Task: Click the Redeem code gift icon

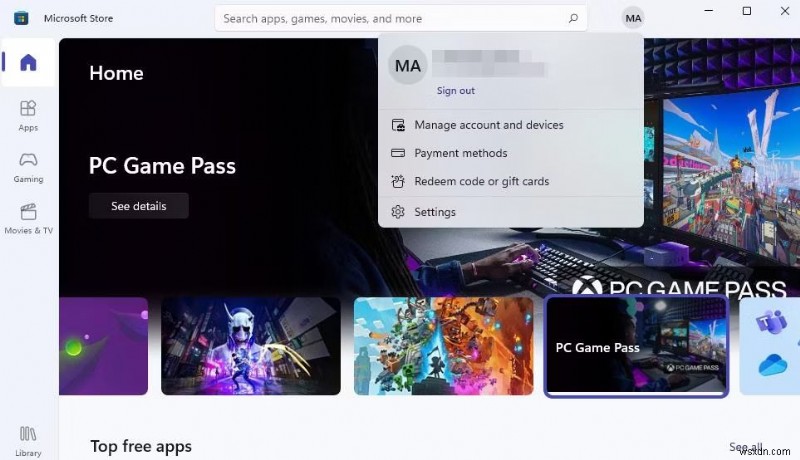Action: (398, 181)
